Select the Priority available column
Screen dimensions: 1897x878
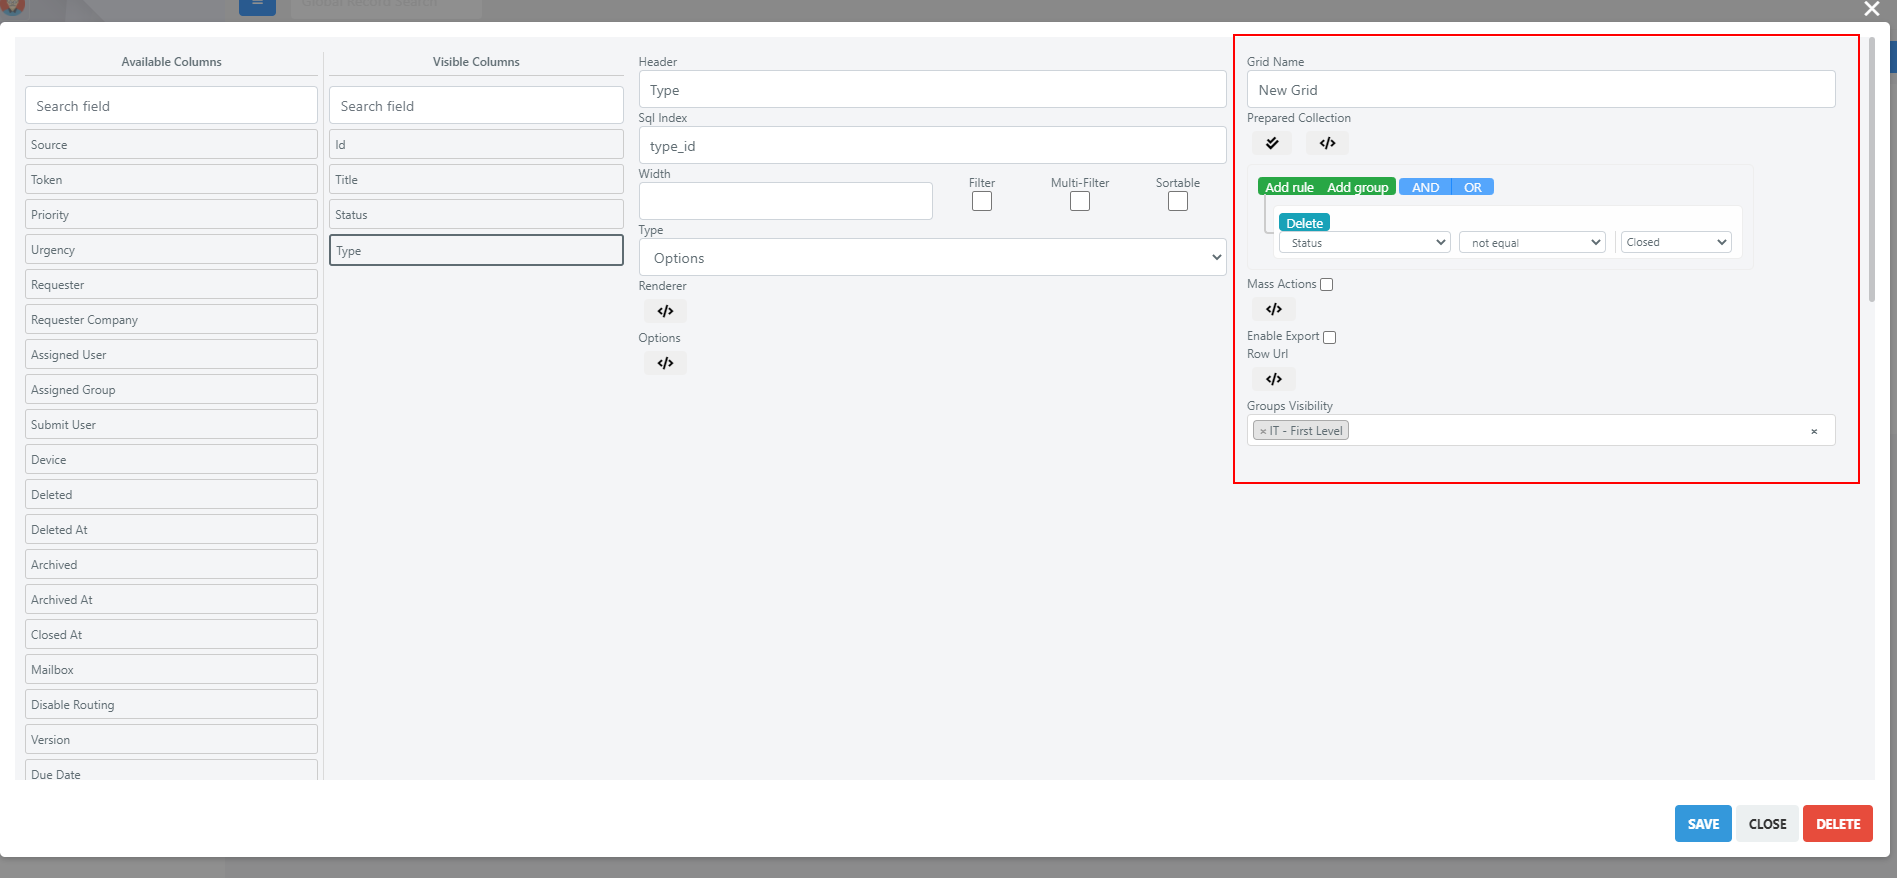click(x=171, y=214)
